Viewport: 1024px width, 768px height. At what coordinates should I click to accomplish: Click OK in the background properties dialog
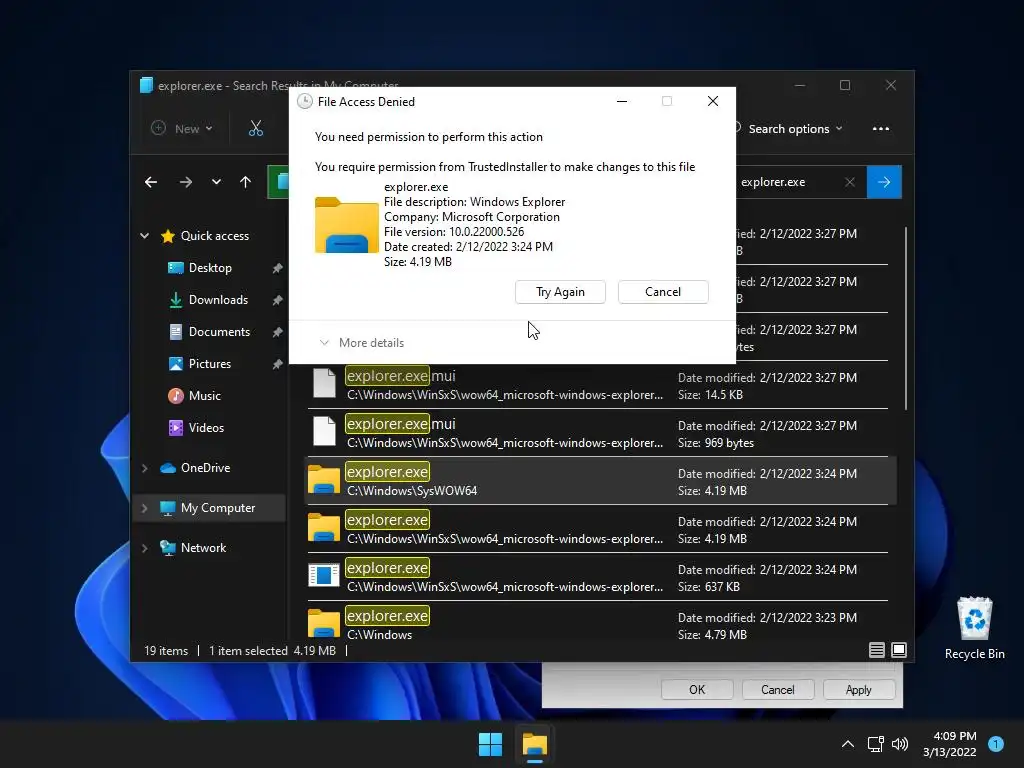tap(697, 690)
